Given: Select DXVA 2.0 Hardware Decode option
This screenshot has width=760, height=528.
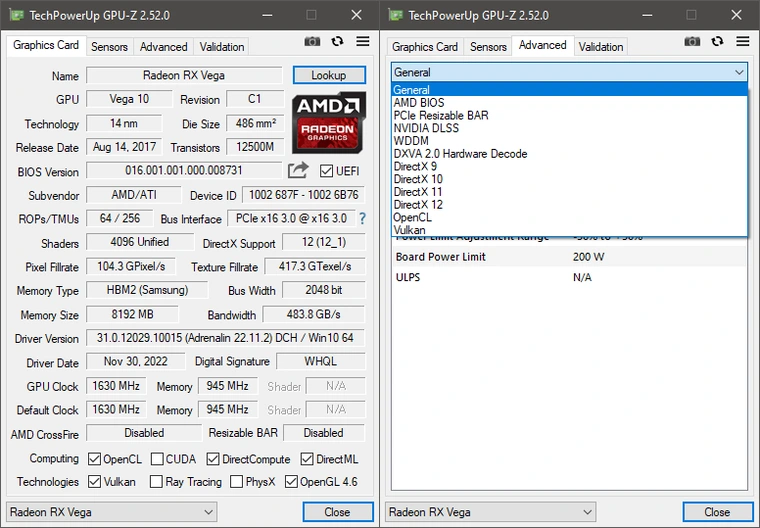Looking at the screenshot, I should click(569, 154).
